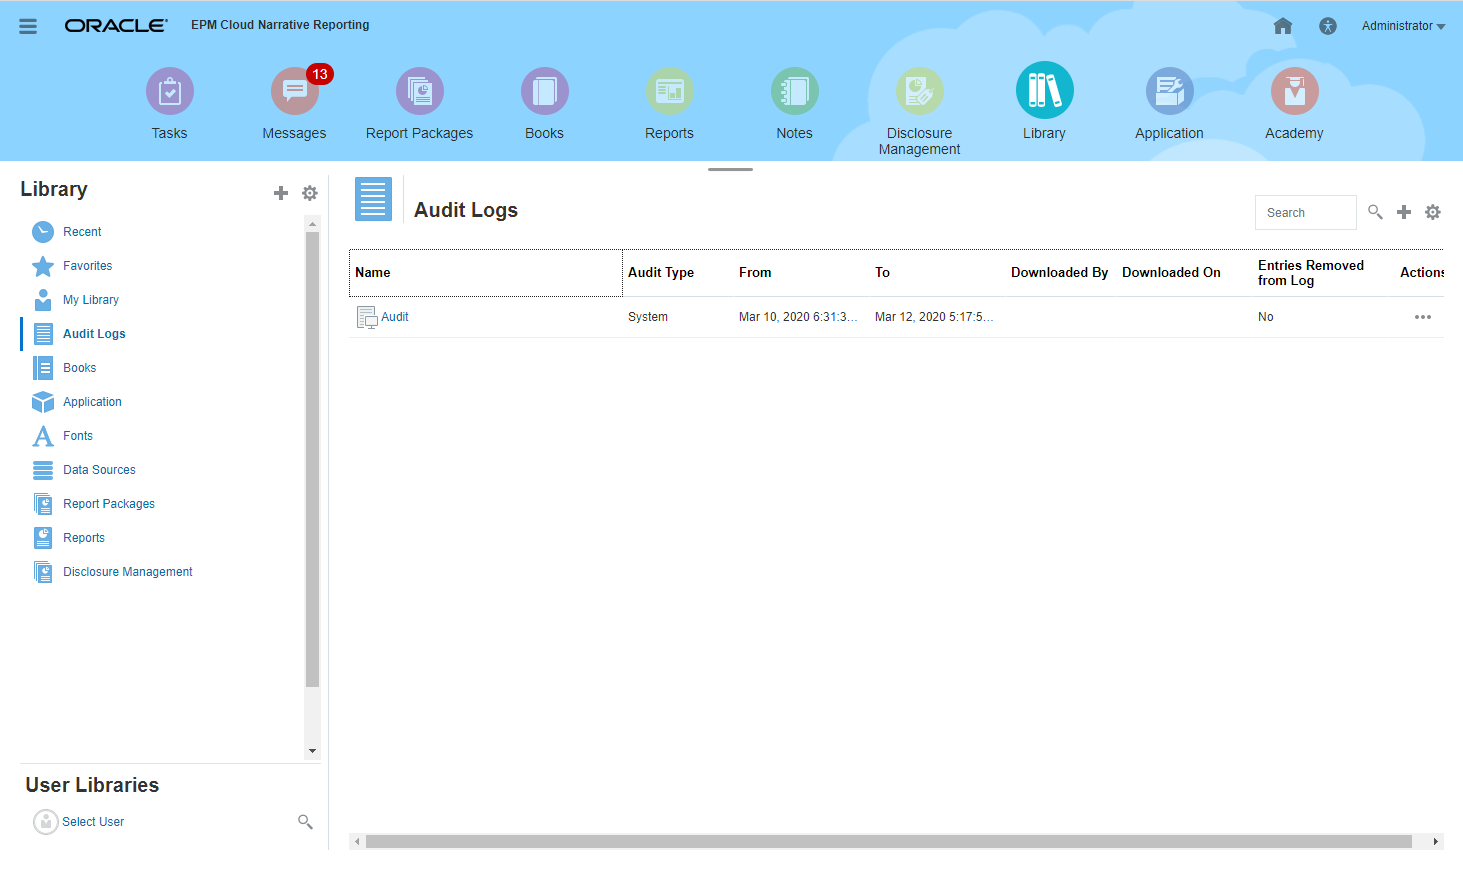1463x869 pixels.
Task: Click the Library panel scroll-down arrow
Action: 312,751
